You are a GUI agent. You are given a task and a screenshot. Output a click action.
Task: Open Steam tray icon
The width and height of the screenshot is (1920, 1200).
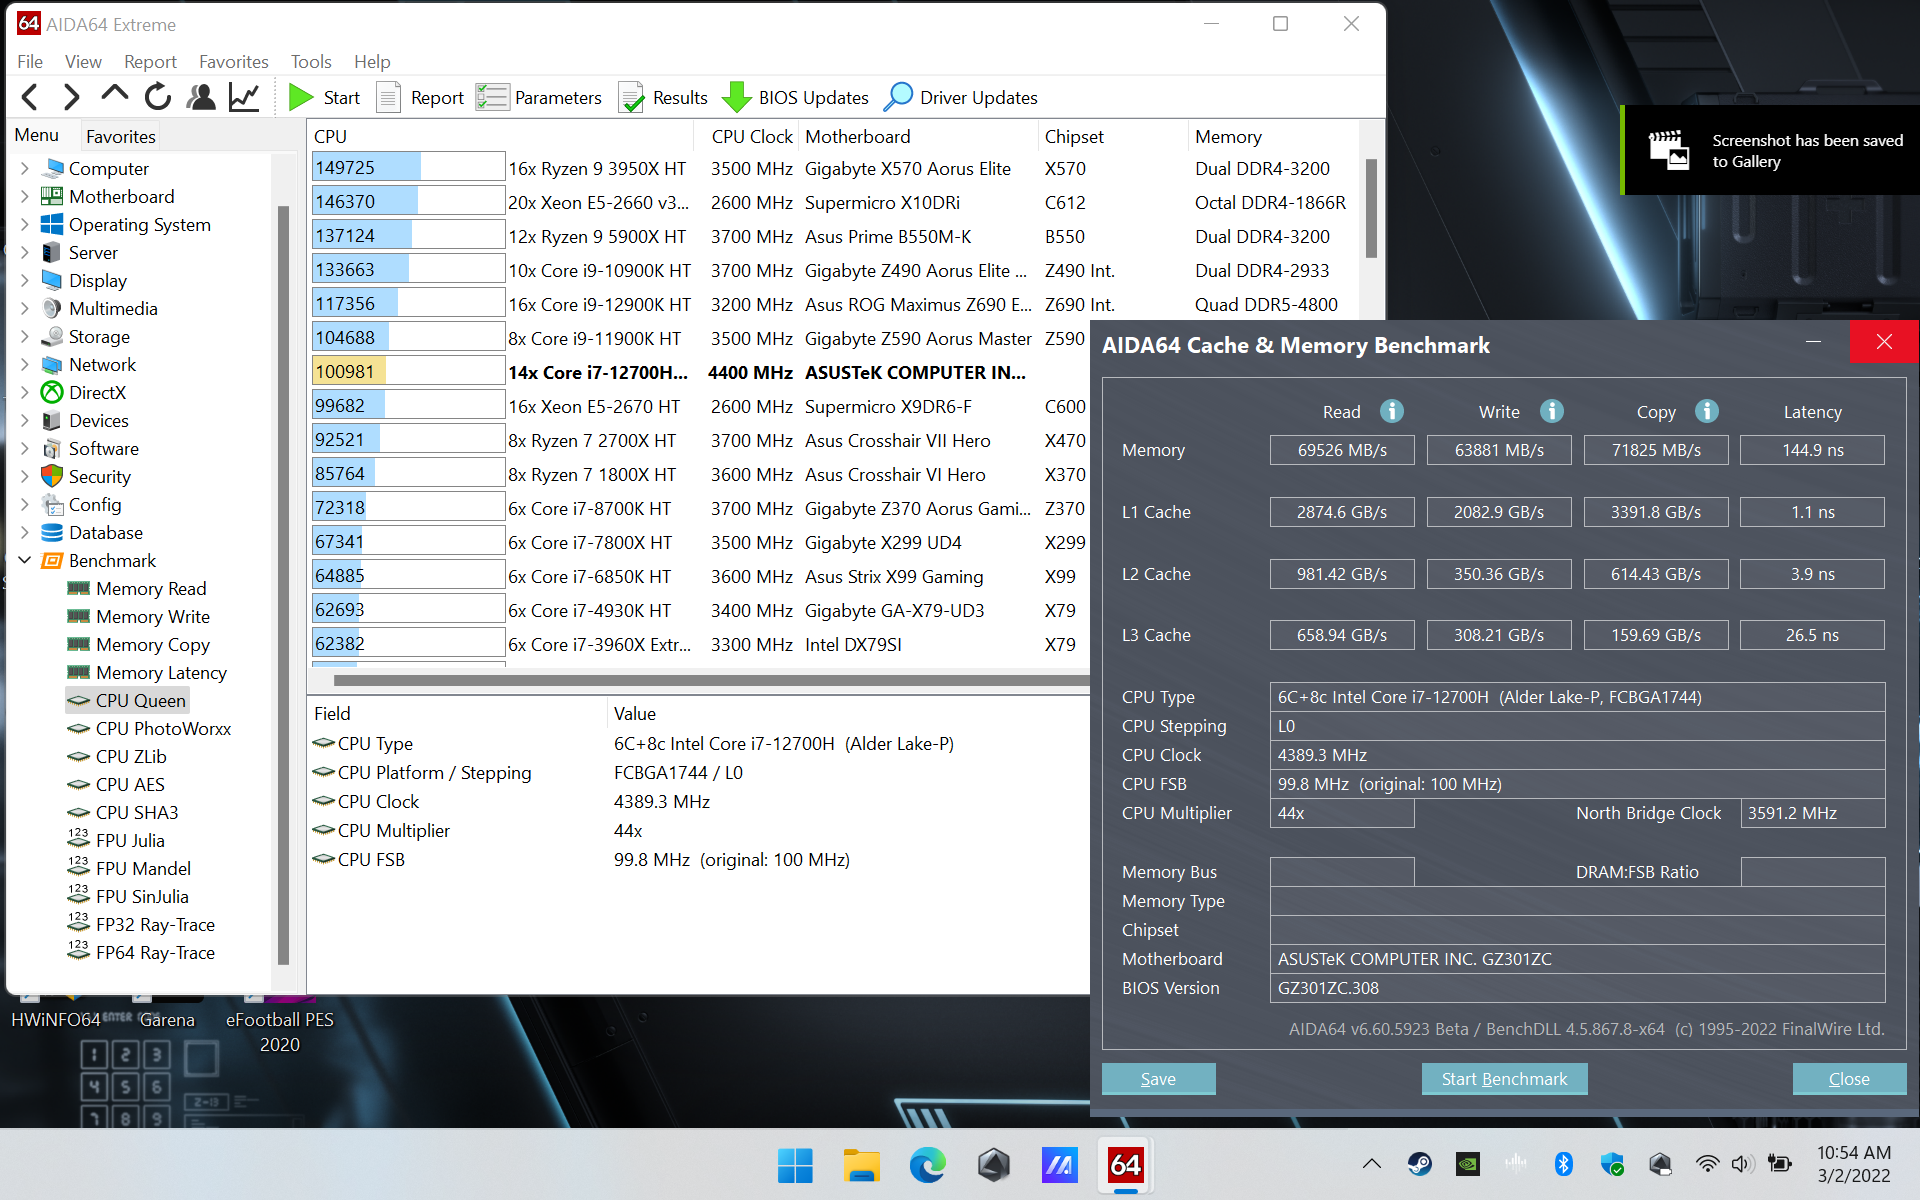click(1419, 1163)
